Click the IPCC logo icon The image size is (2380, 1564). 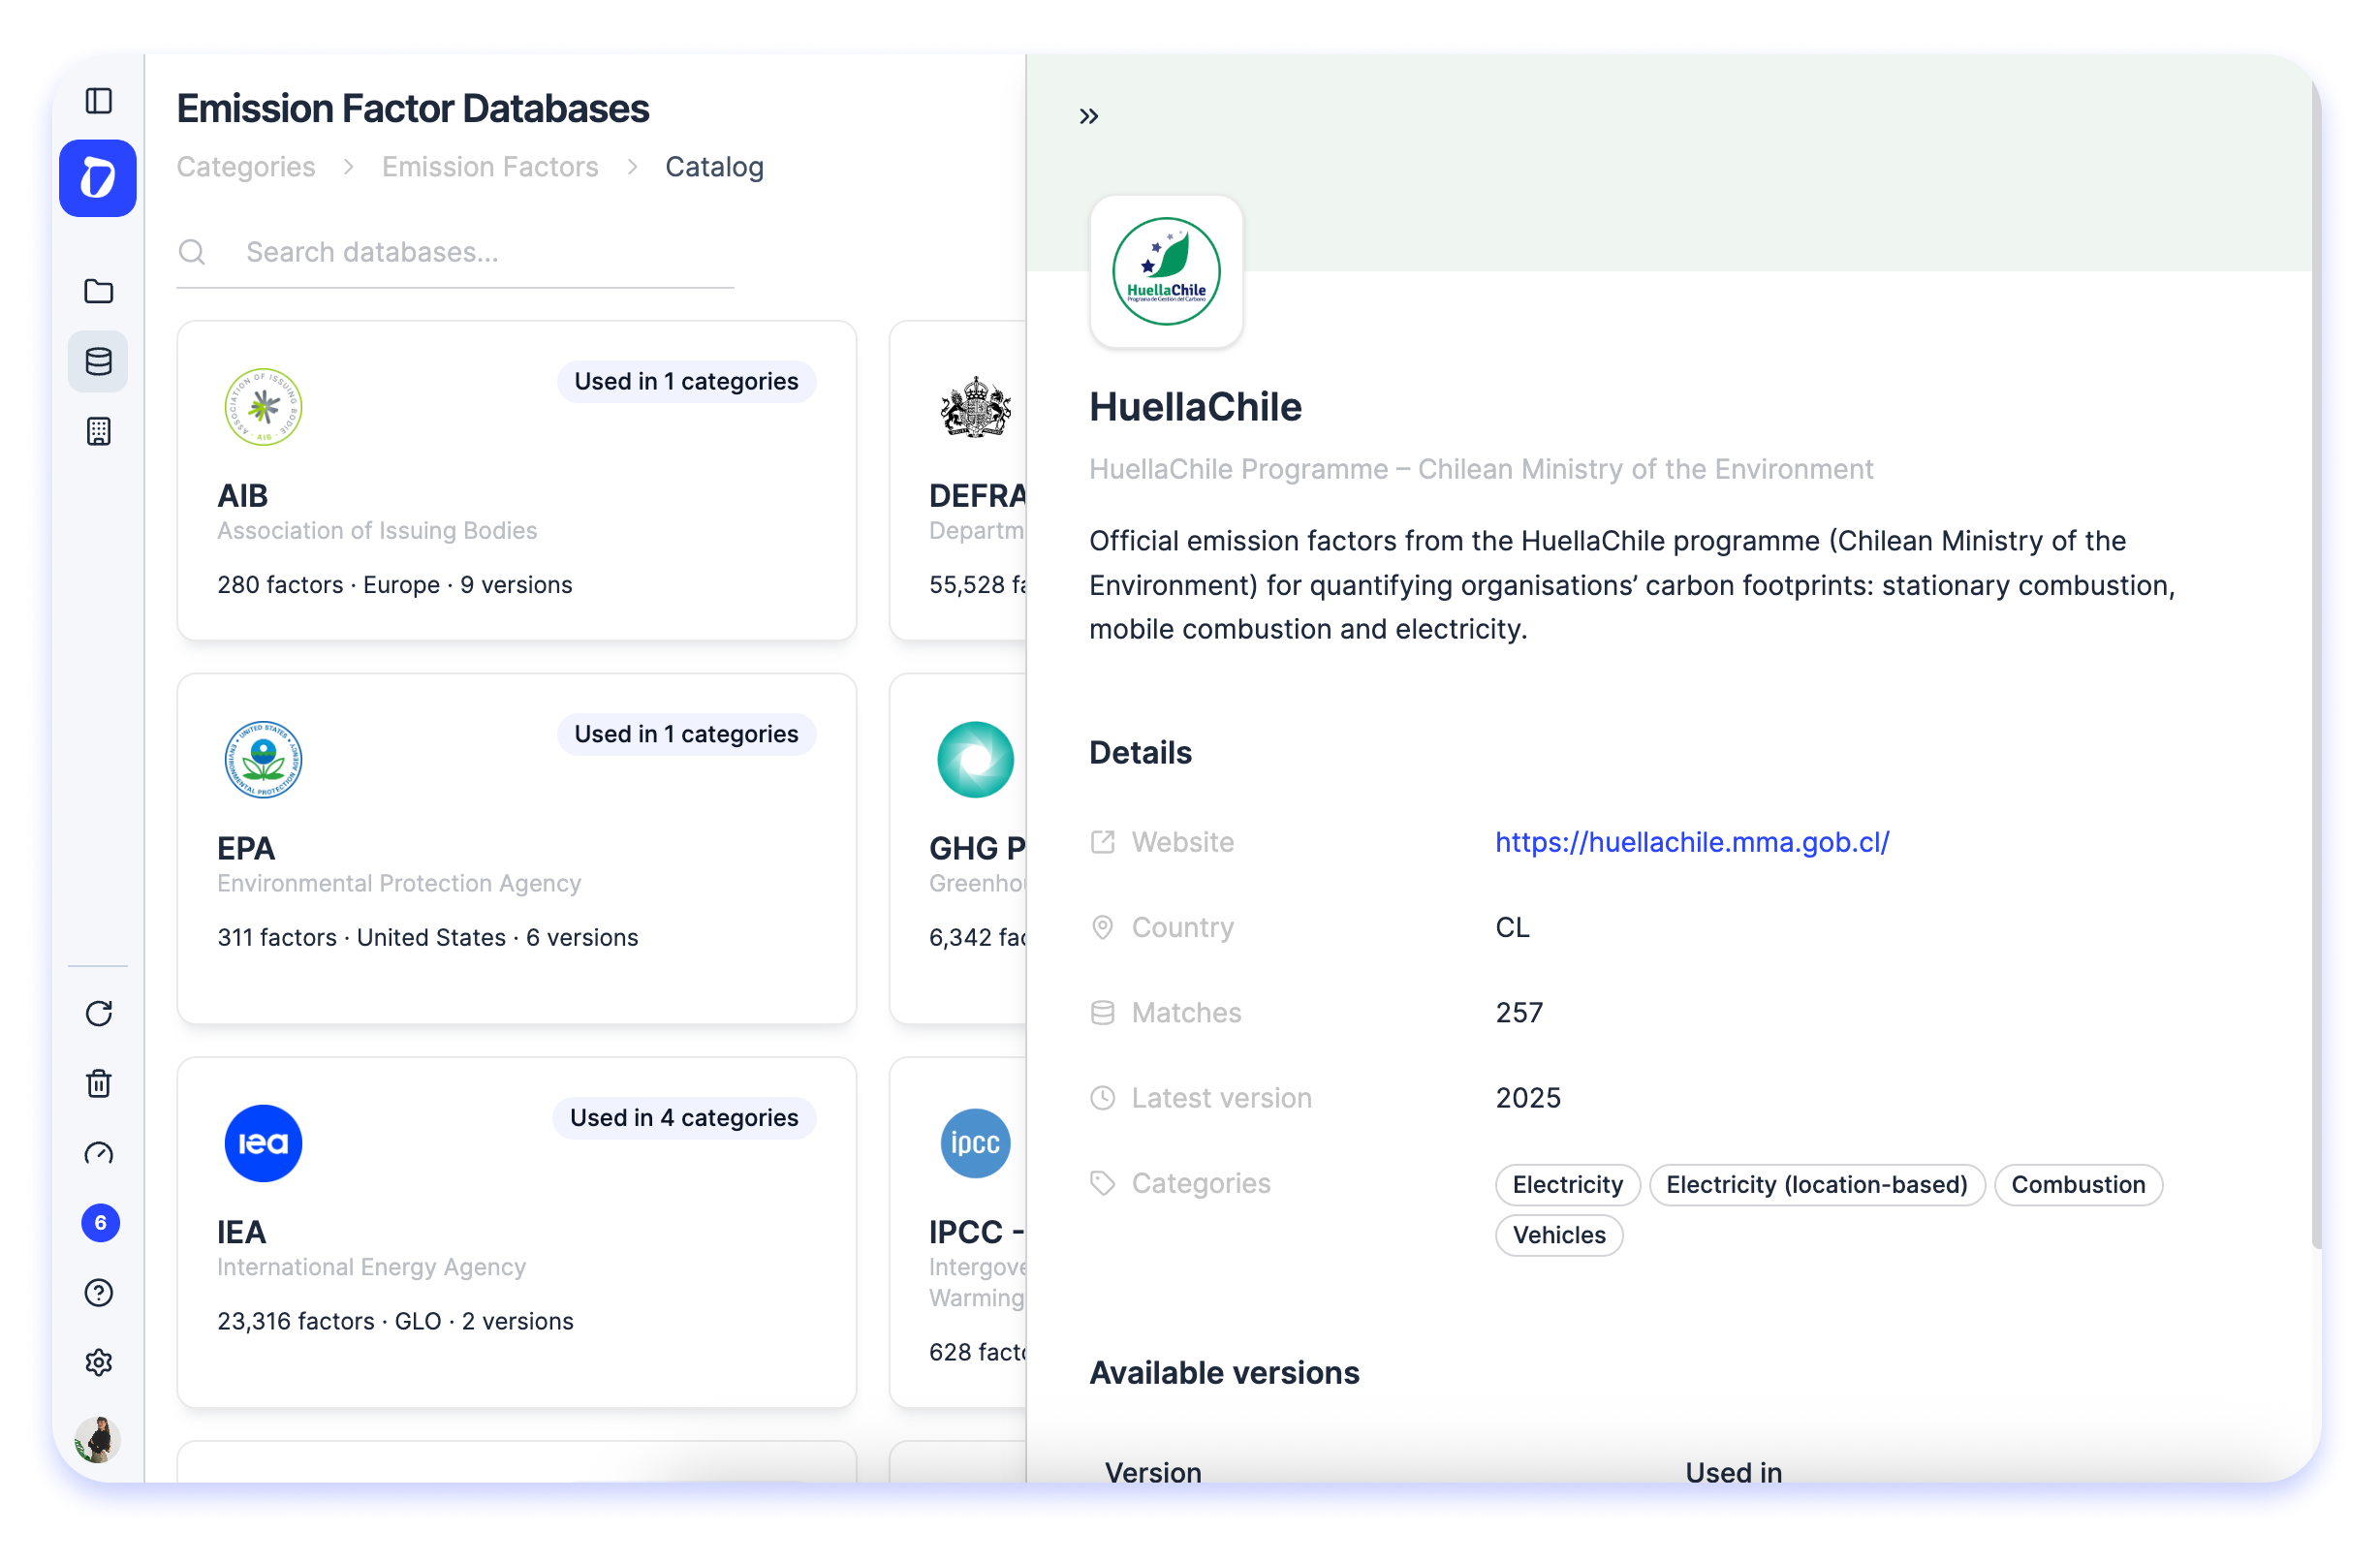coord(976,1145)
